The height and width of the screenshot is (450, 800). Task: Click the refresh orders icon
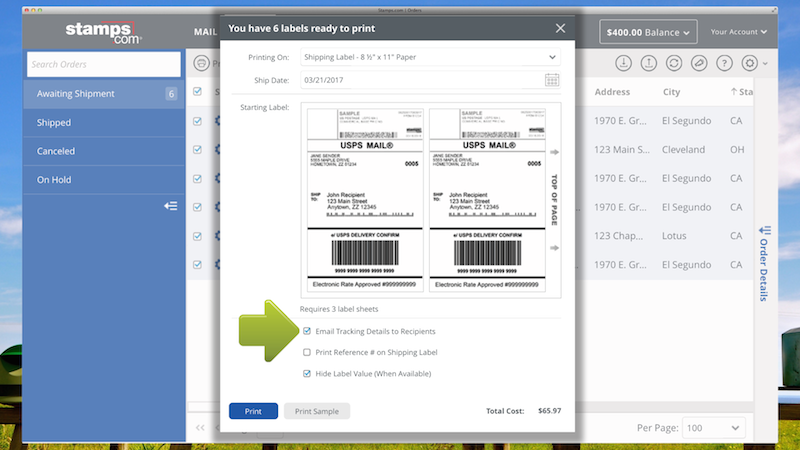point(674,63)
